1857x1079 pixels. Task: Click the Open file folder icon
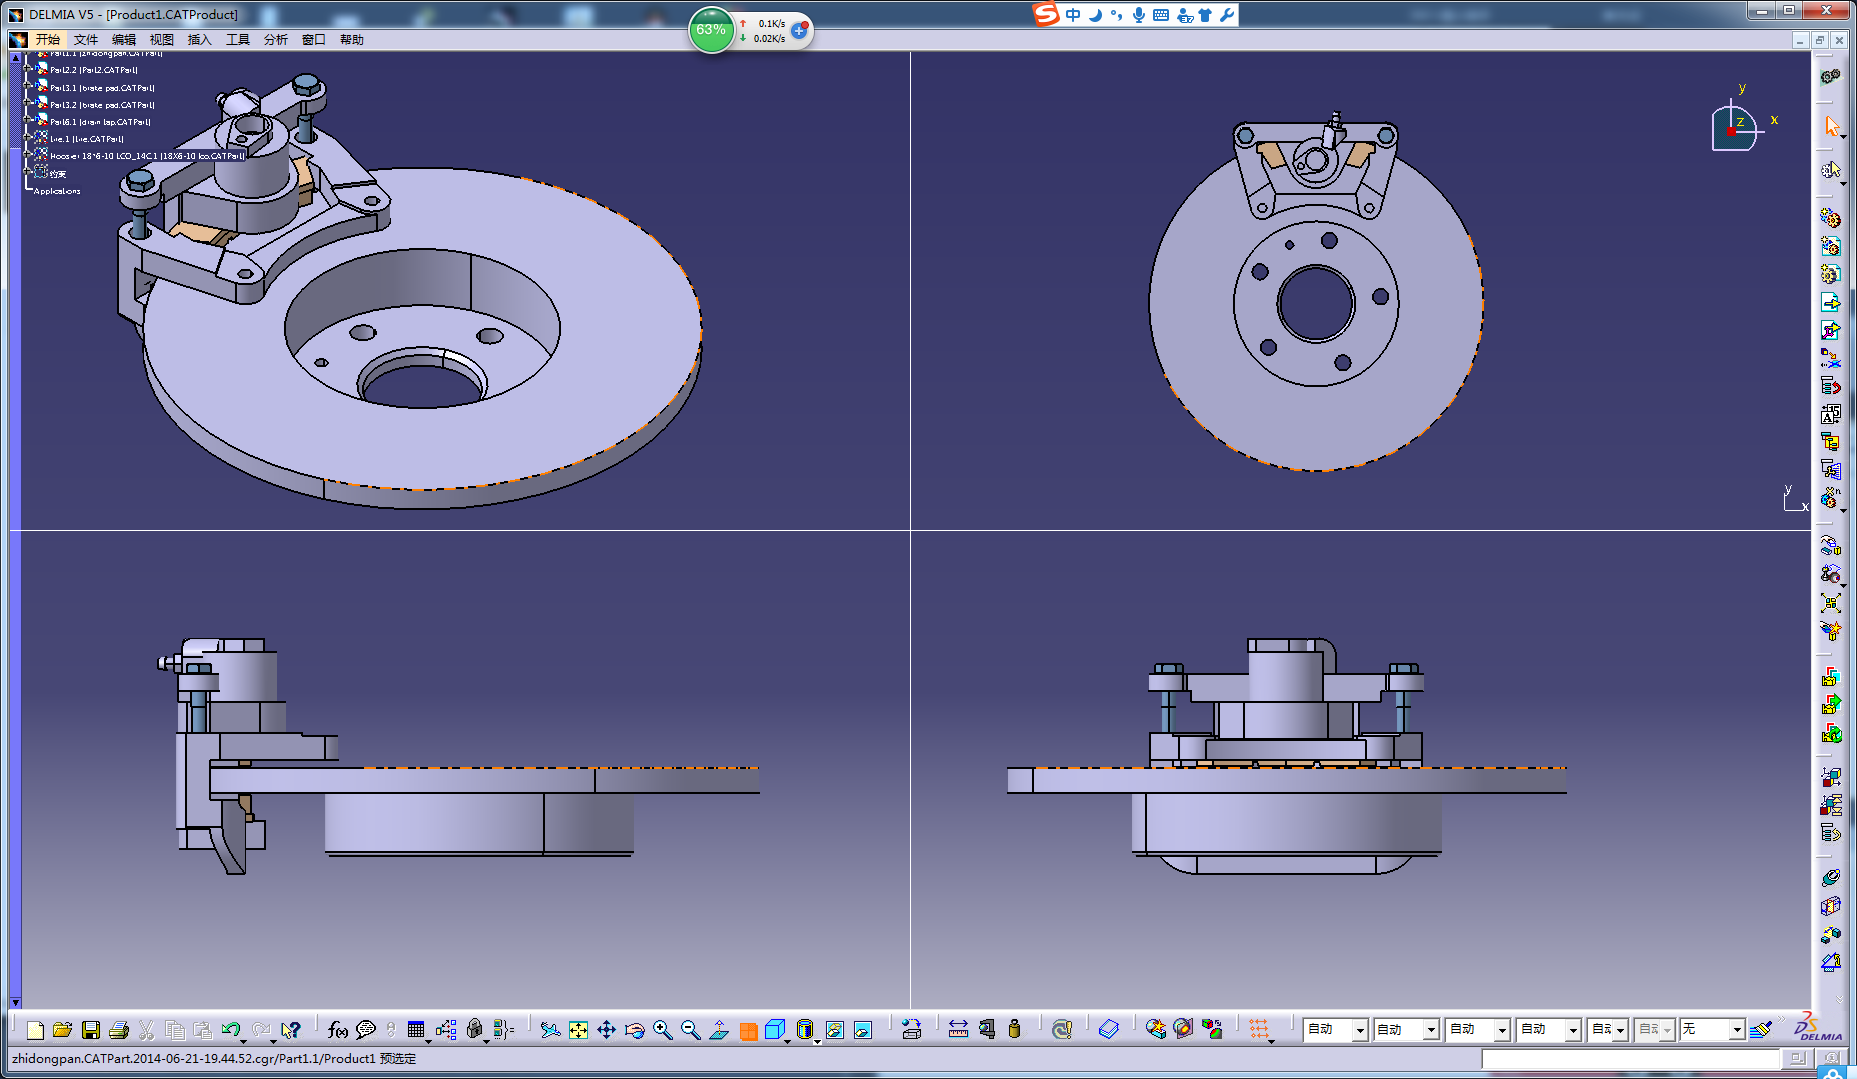(62, 1030)
